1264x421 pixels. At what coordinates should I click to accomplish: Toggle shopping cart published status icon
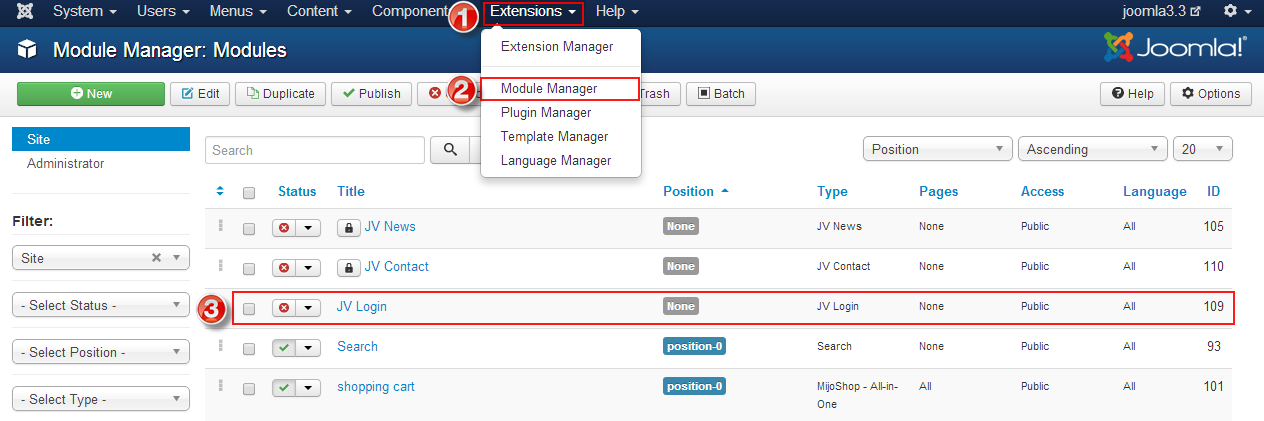[284, 387]
